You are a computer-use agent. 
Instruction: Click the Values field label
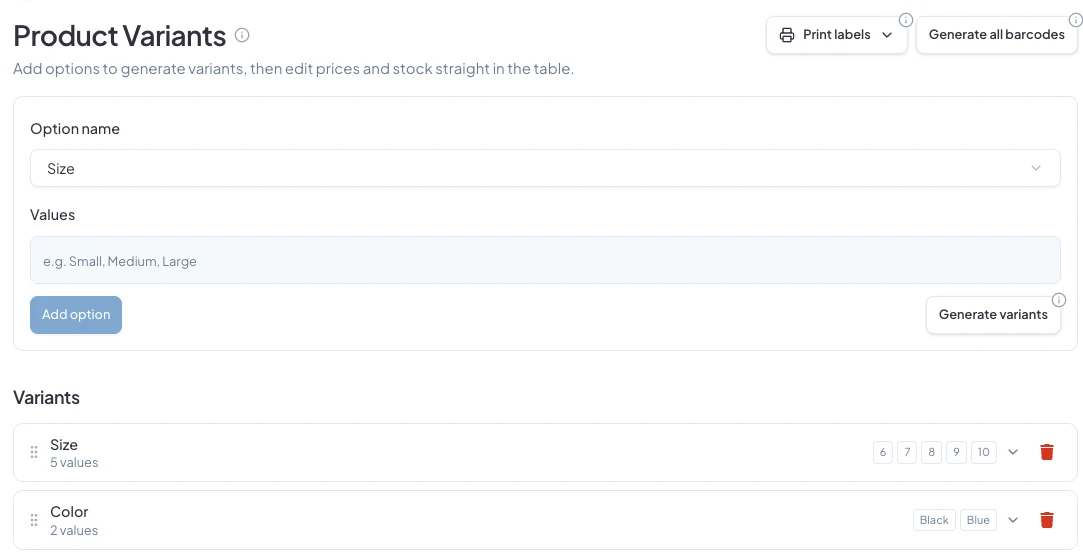point(52,215)
